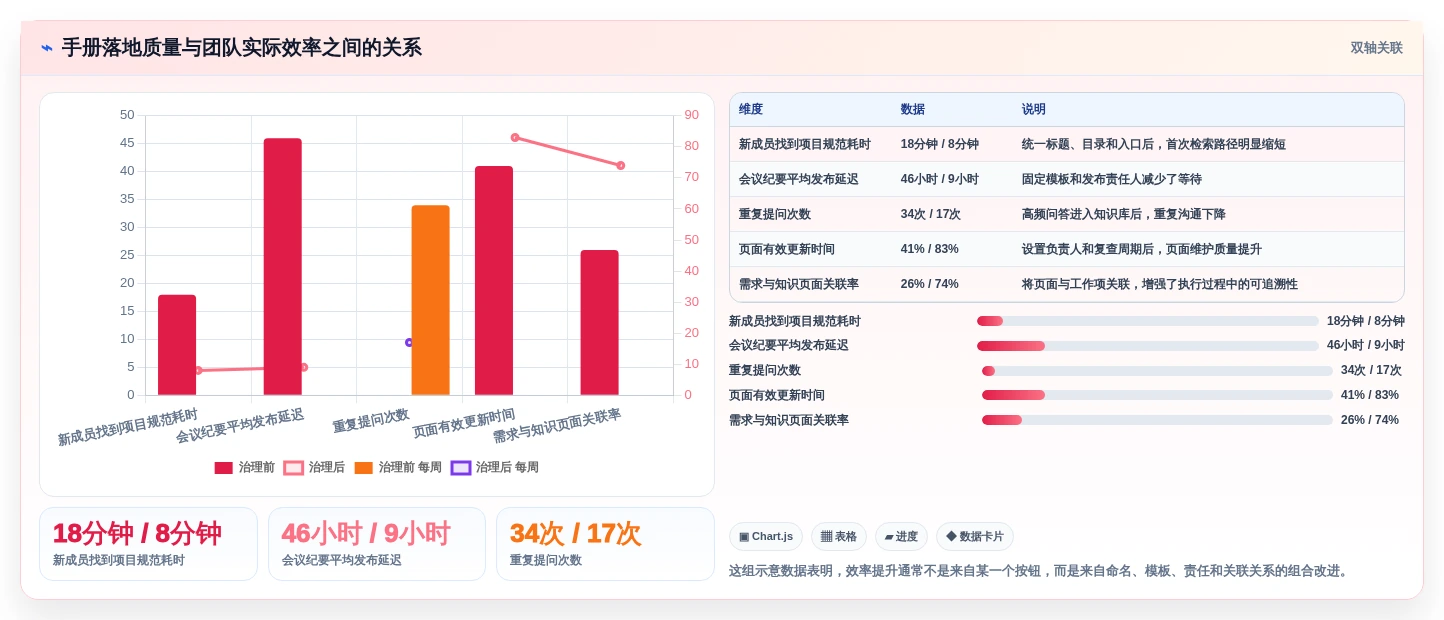Click table cell 重复提问次数
The width and height of the screenshot is (1444, 620).
click(x=775, y=215)
